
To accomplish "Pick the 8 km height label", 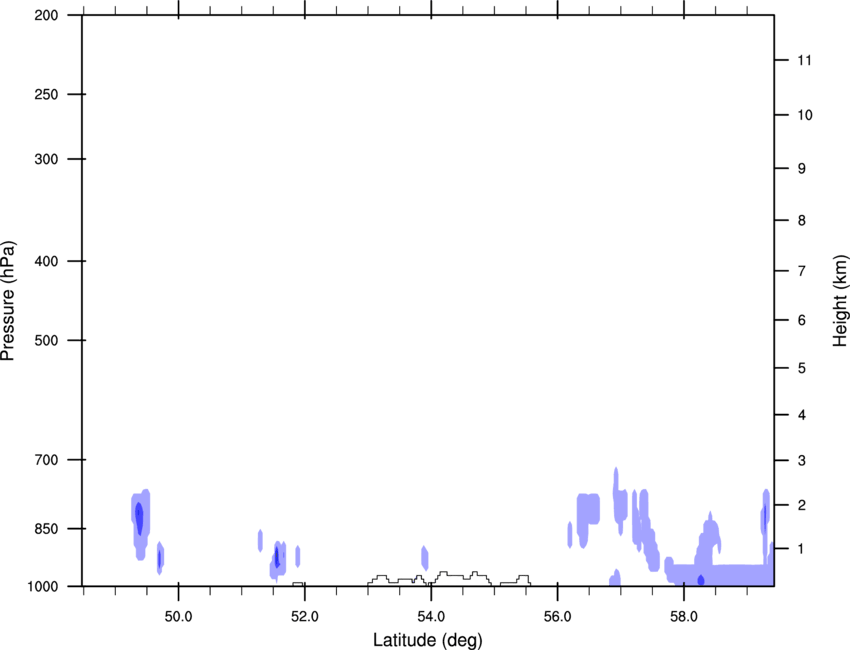I will pos(802,221).
